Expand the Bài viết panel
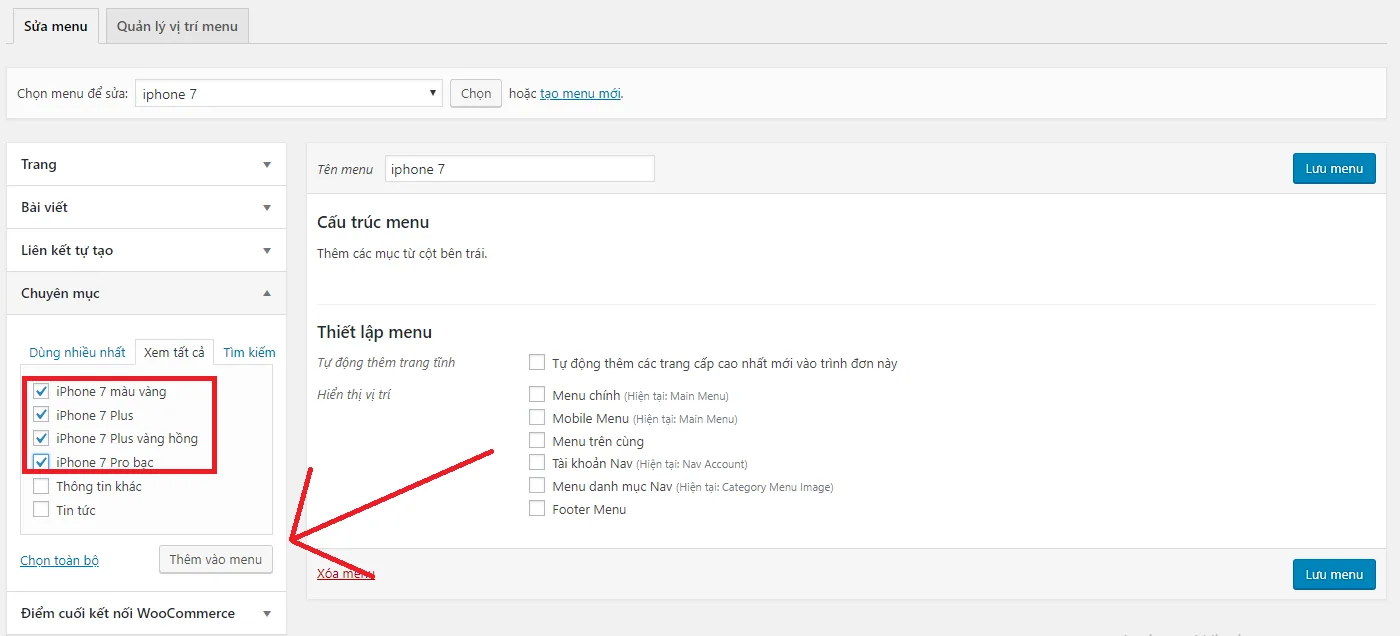 coord(146,207)
